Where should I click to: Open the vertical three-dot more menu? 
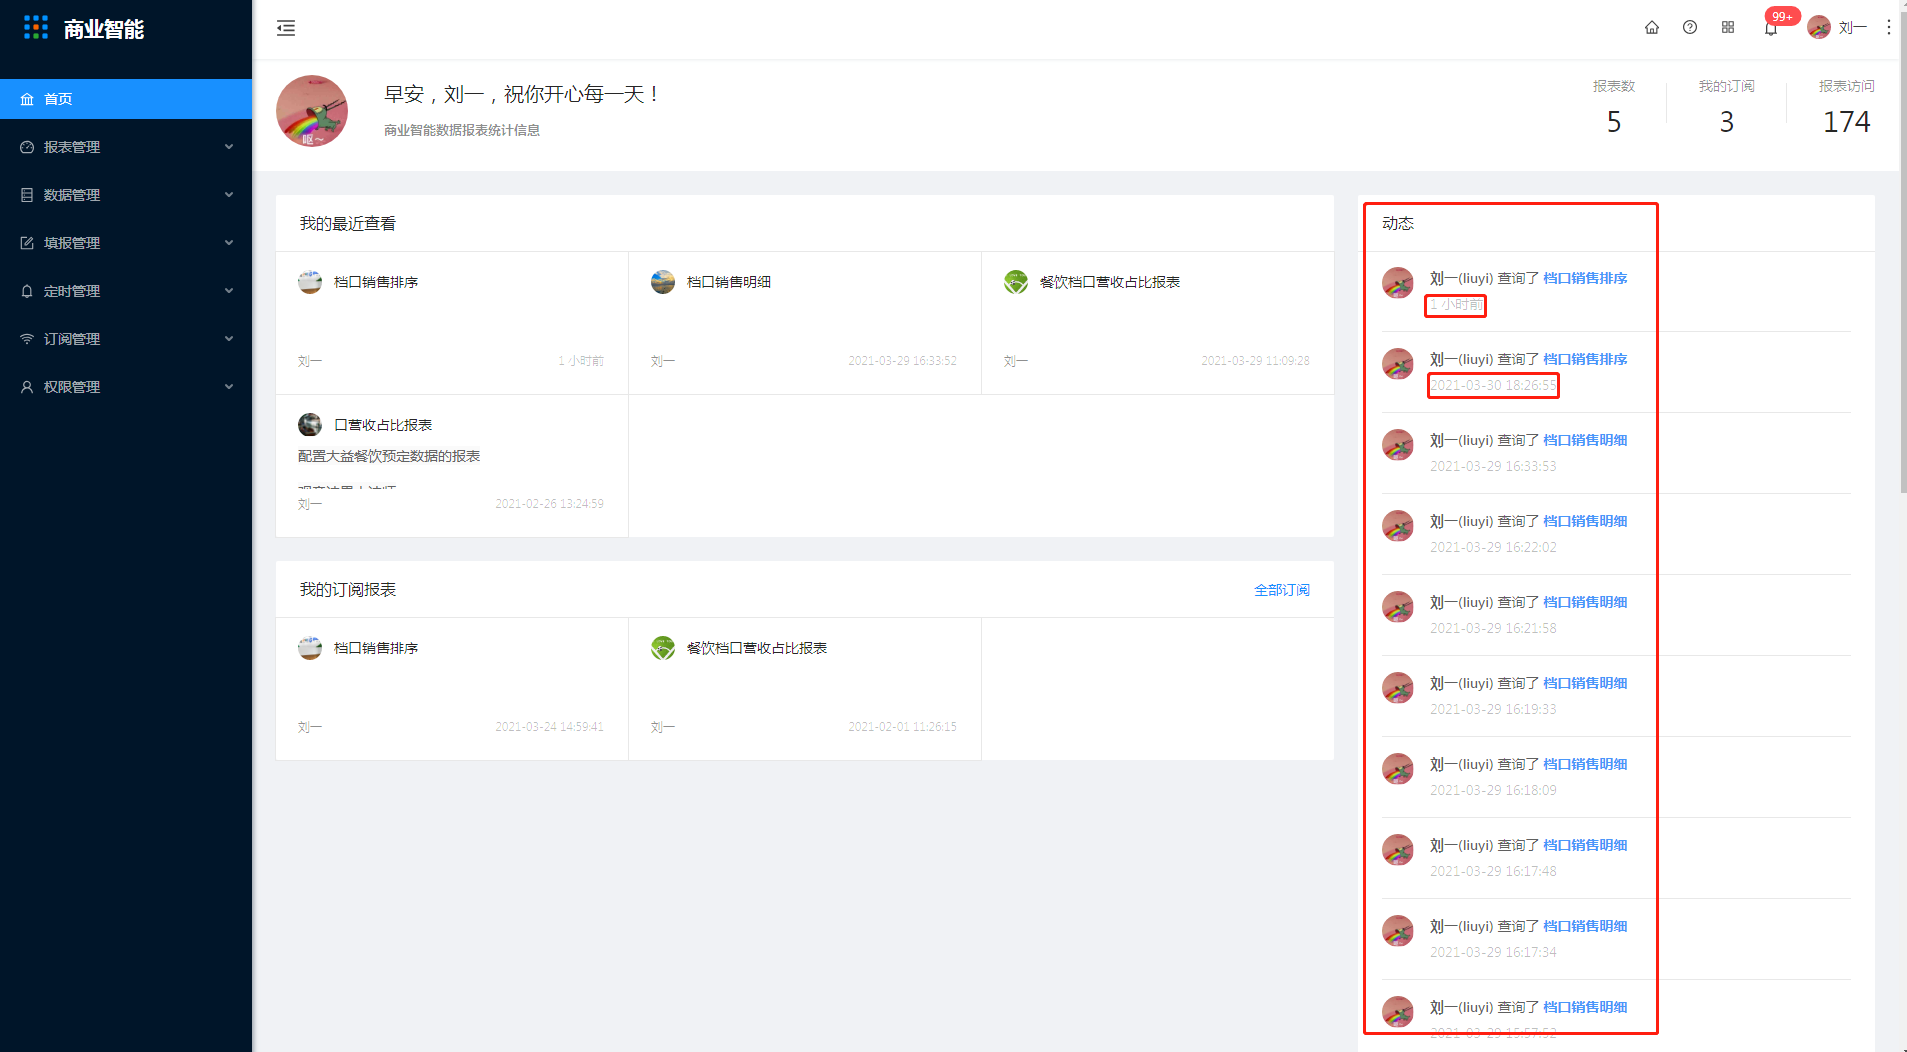(x=1888, y=28)
